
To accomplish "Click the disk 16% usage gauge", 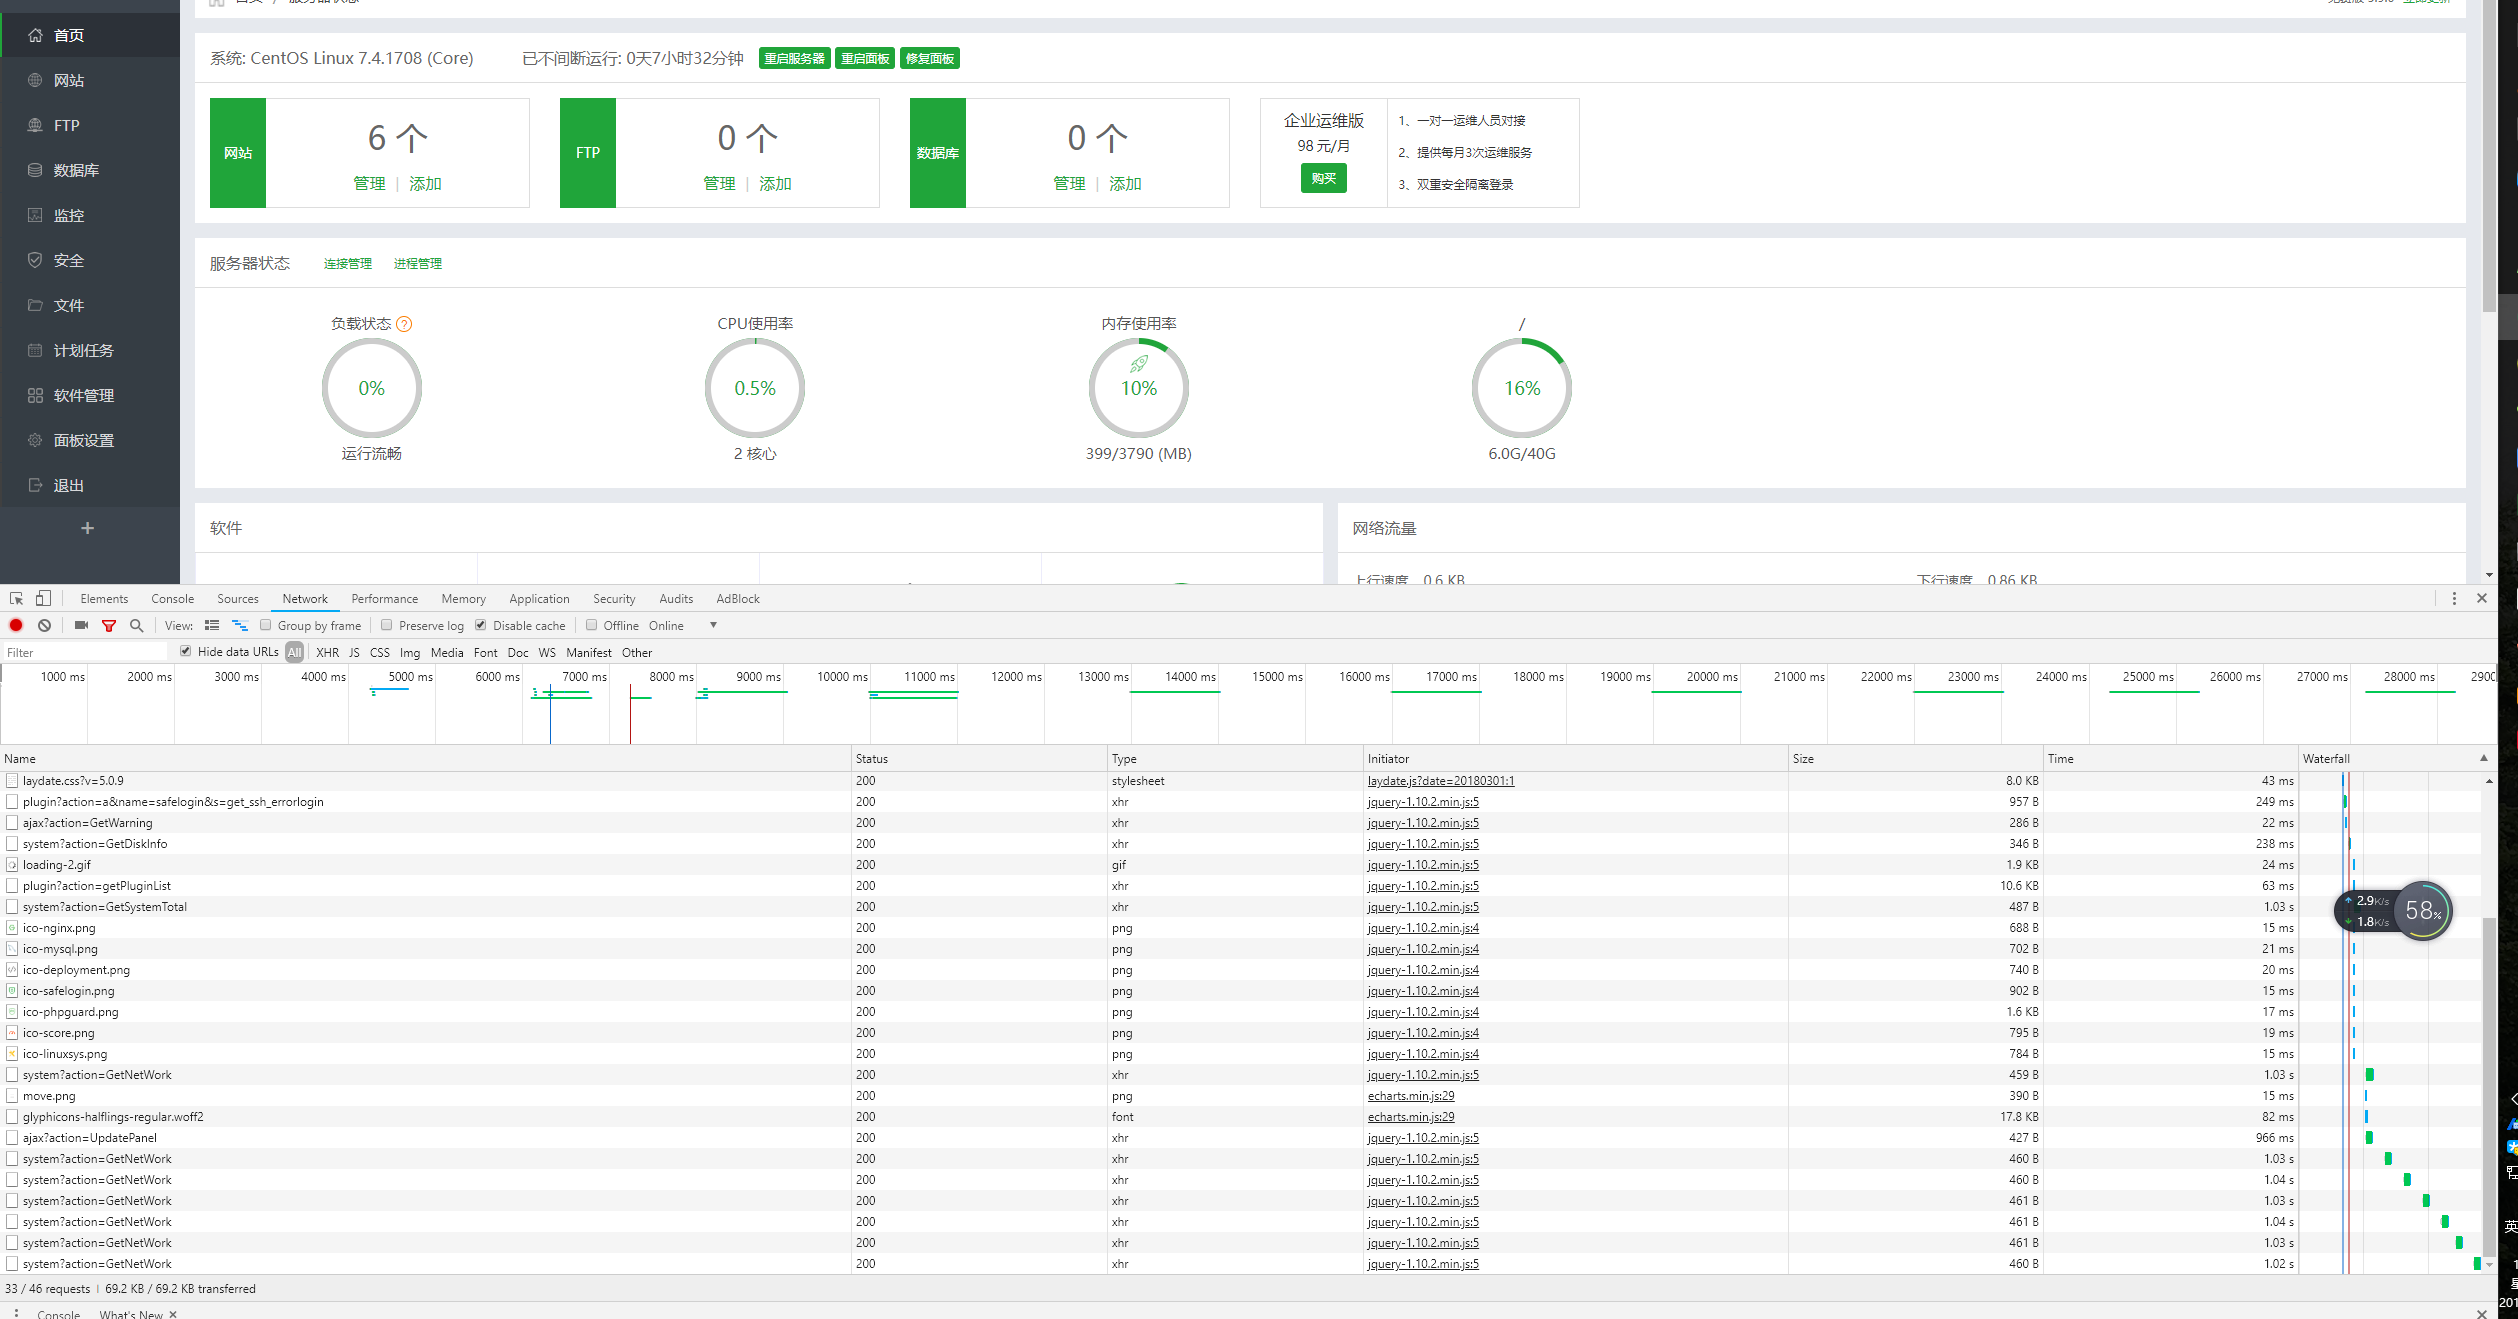I will click(1522, 388).
